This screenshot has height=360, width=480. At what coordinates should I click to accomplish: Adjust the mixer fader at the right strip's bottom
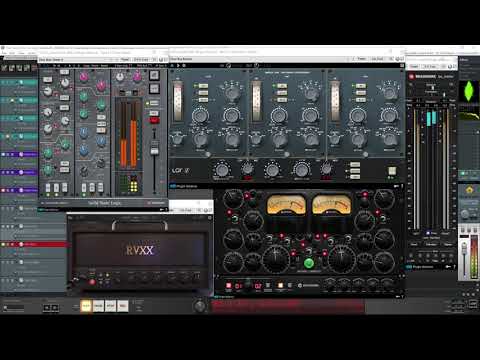point(464,248)
